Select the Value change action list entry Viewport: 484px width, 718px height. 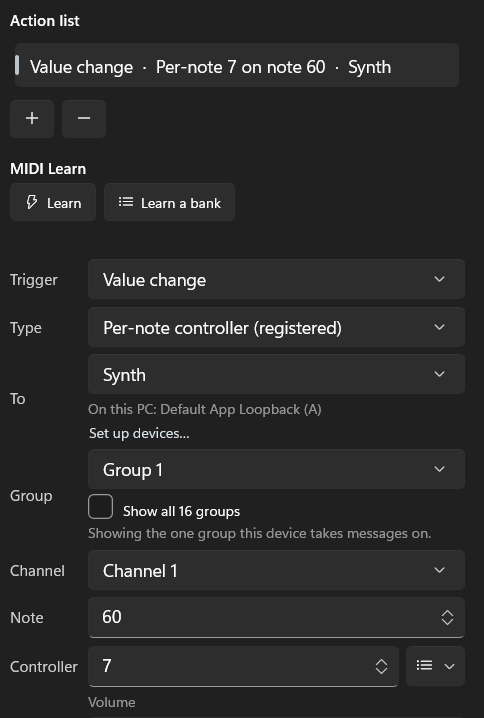237,65
